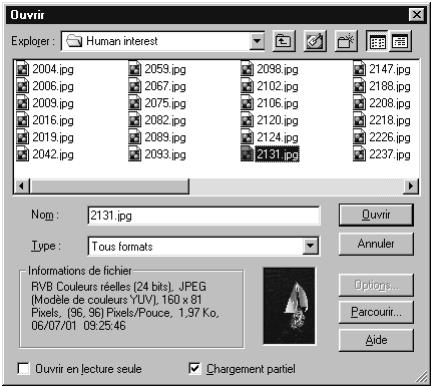Screen dimensions: 431x387
Task: Select file 2019.jpg
Action: pyautogui.click(x=45, y=137)
